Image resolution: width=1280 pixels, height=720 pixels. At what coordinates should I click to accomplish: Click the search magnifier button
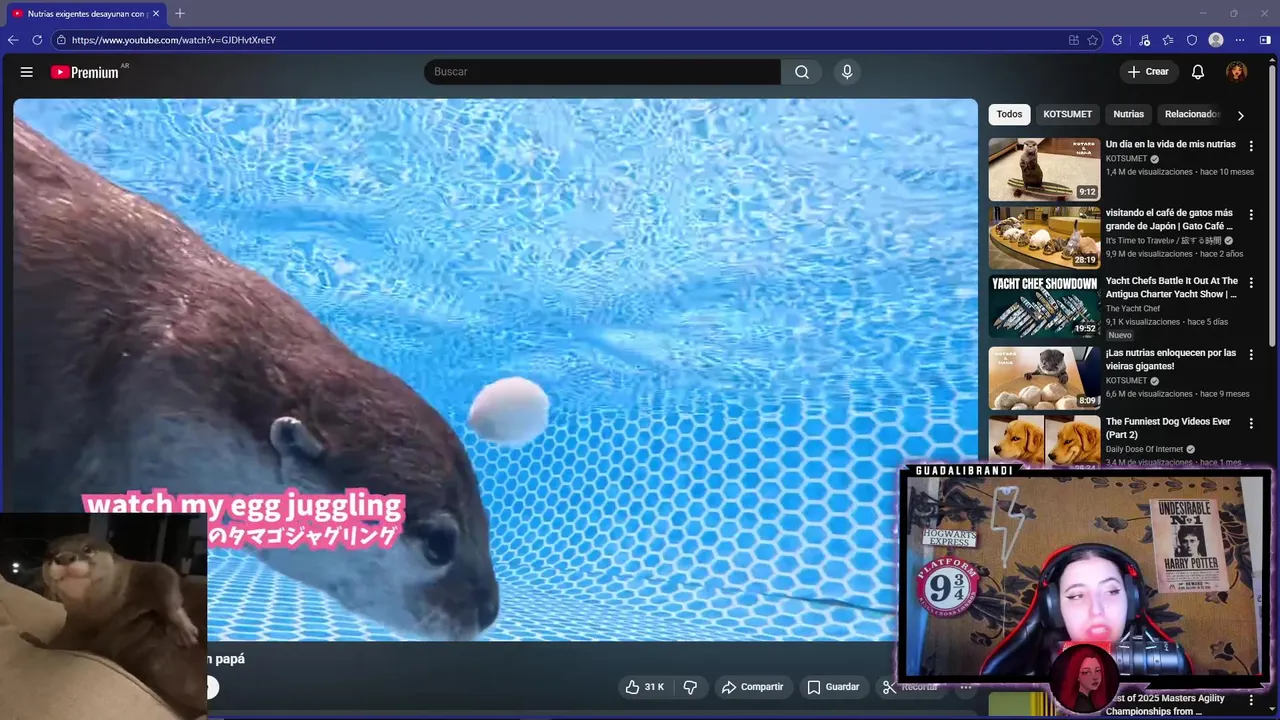802,72
